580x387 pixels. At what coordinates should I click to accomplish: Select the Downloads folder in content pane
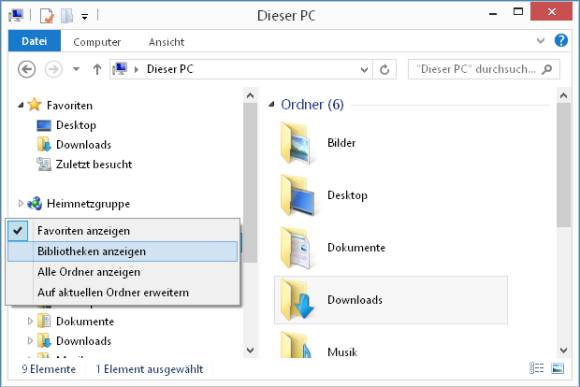point(391,300)
